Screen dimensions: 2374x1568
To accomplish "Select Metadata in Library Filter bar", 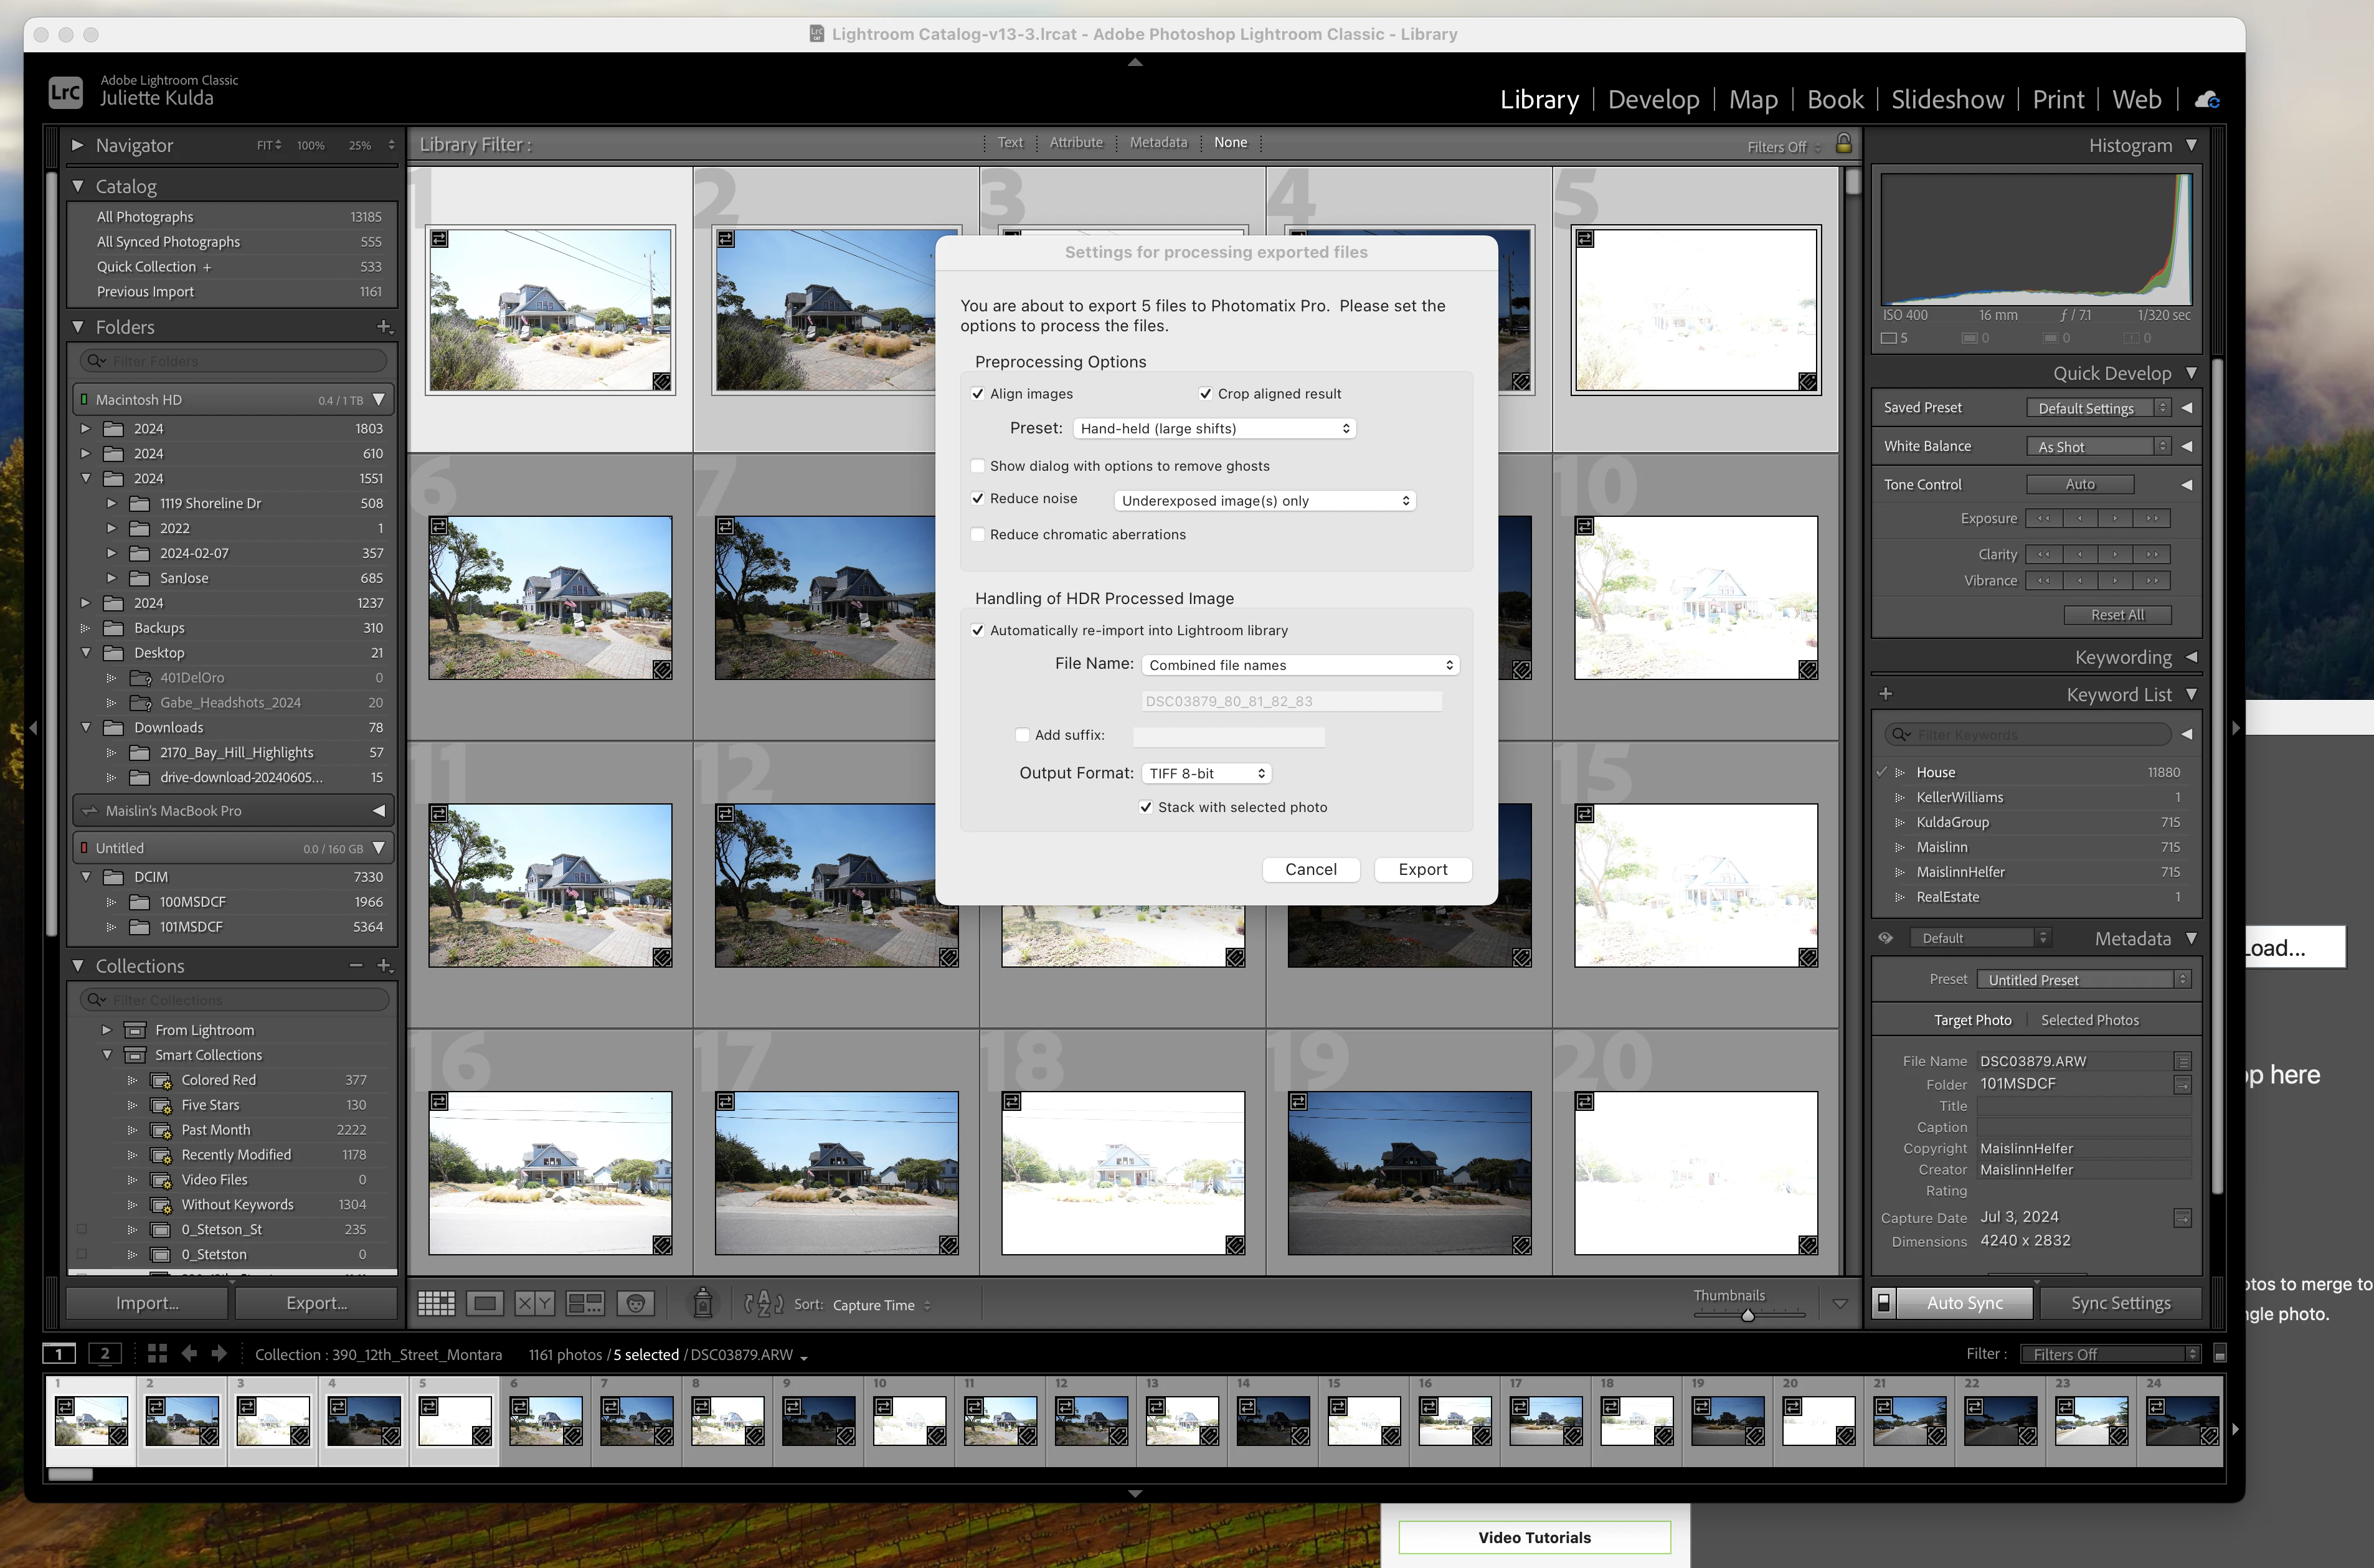I will 1158,143.
